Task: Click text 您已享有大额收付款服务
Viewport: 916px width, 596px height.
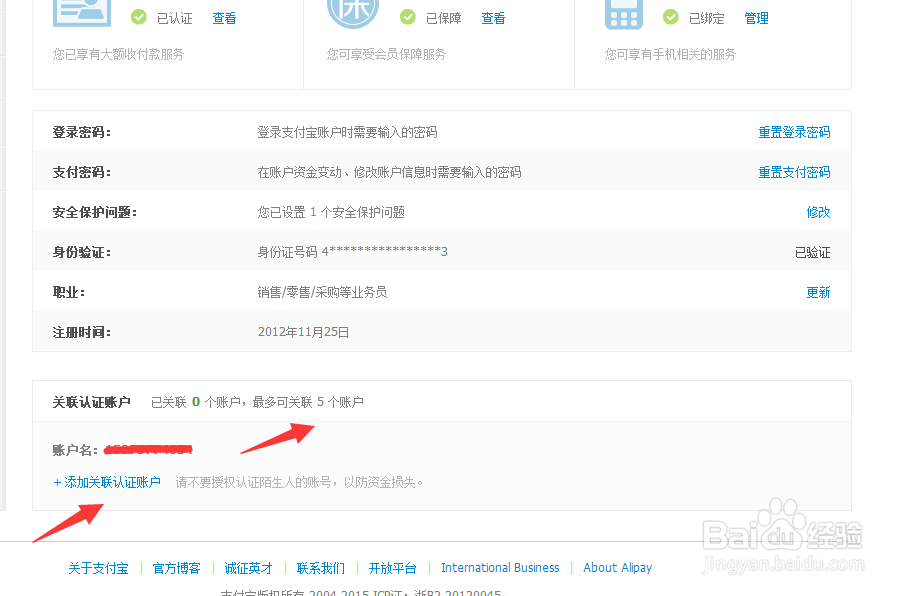Action: coord(118,54)
